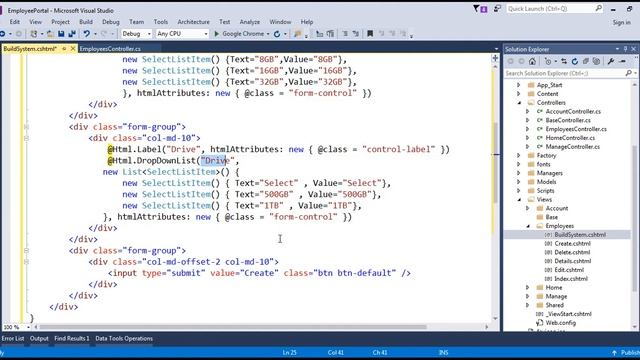Open the Error List panel tab
Viewport: 640px width, 360px height.
(x=13, y=339)
